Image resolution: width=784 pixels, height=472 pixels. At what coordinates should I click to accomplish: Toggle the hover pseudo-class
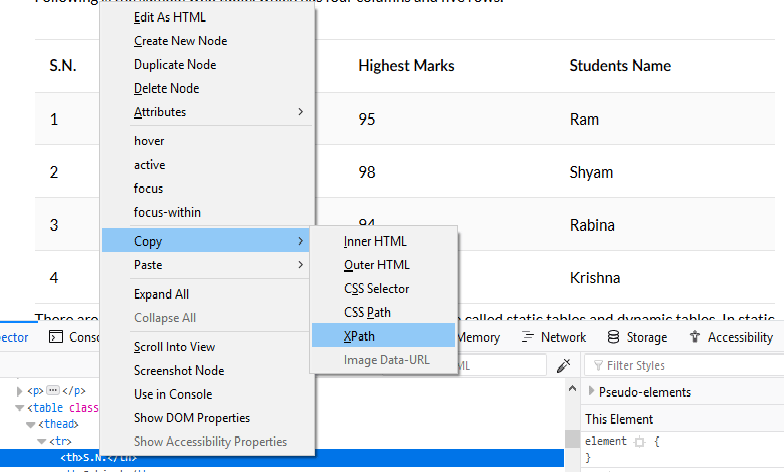click(148, 141)
